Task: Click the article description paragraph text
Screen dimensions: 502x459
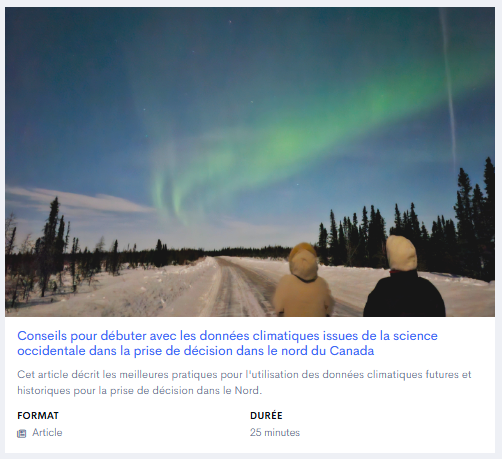Action: pos(244,382)
